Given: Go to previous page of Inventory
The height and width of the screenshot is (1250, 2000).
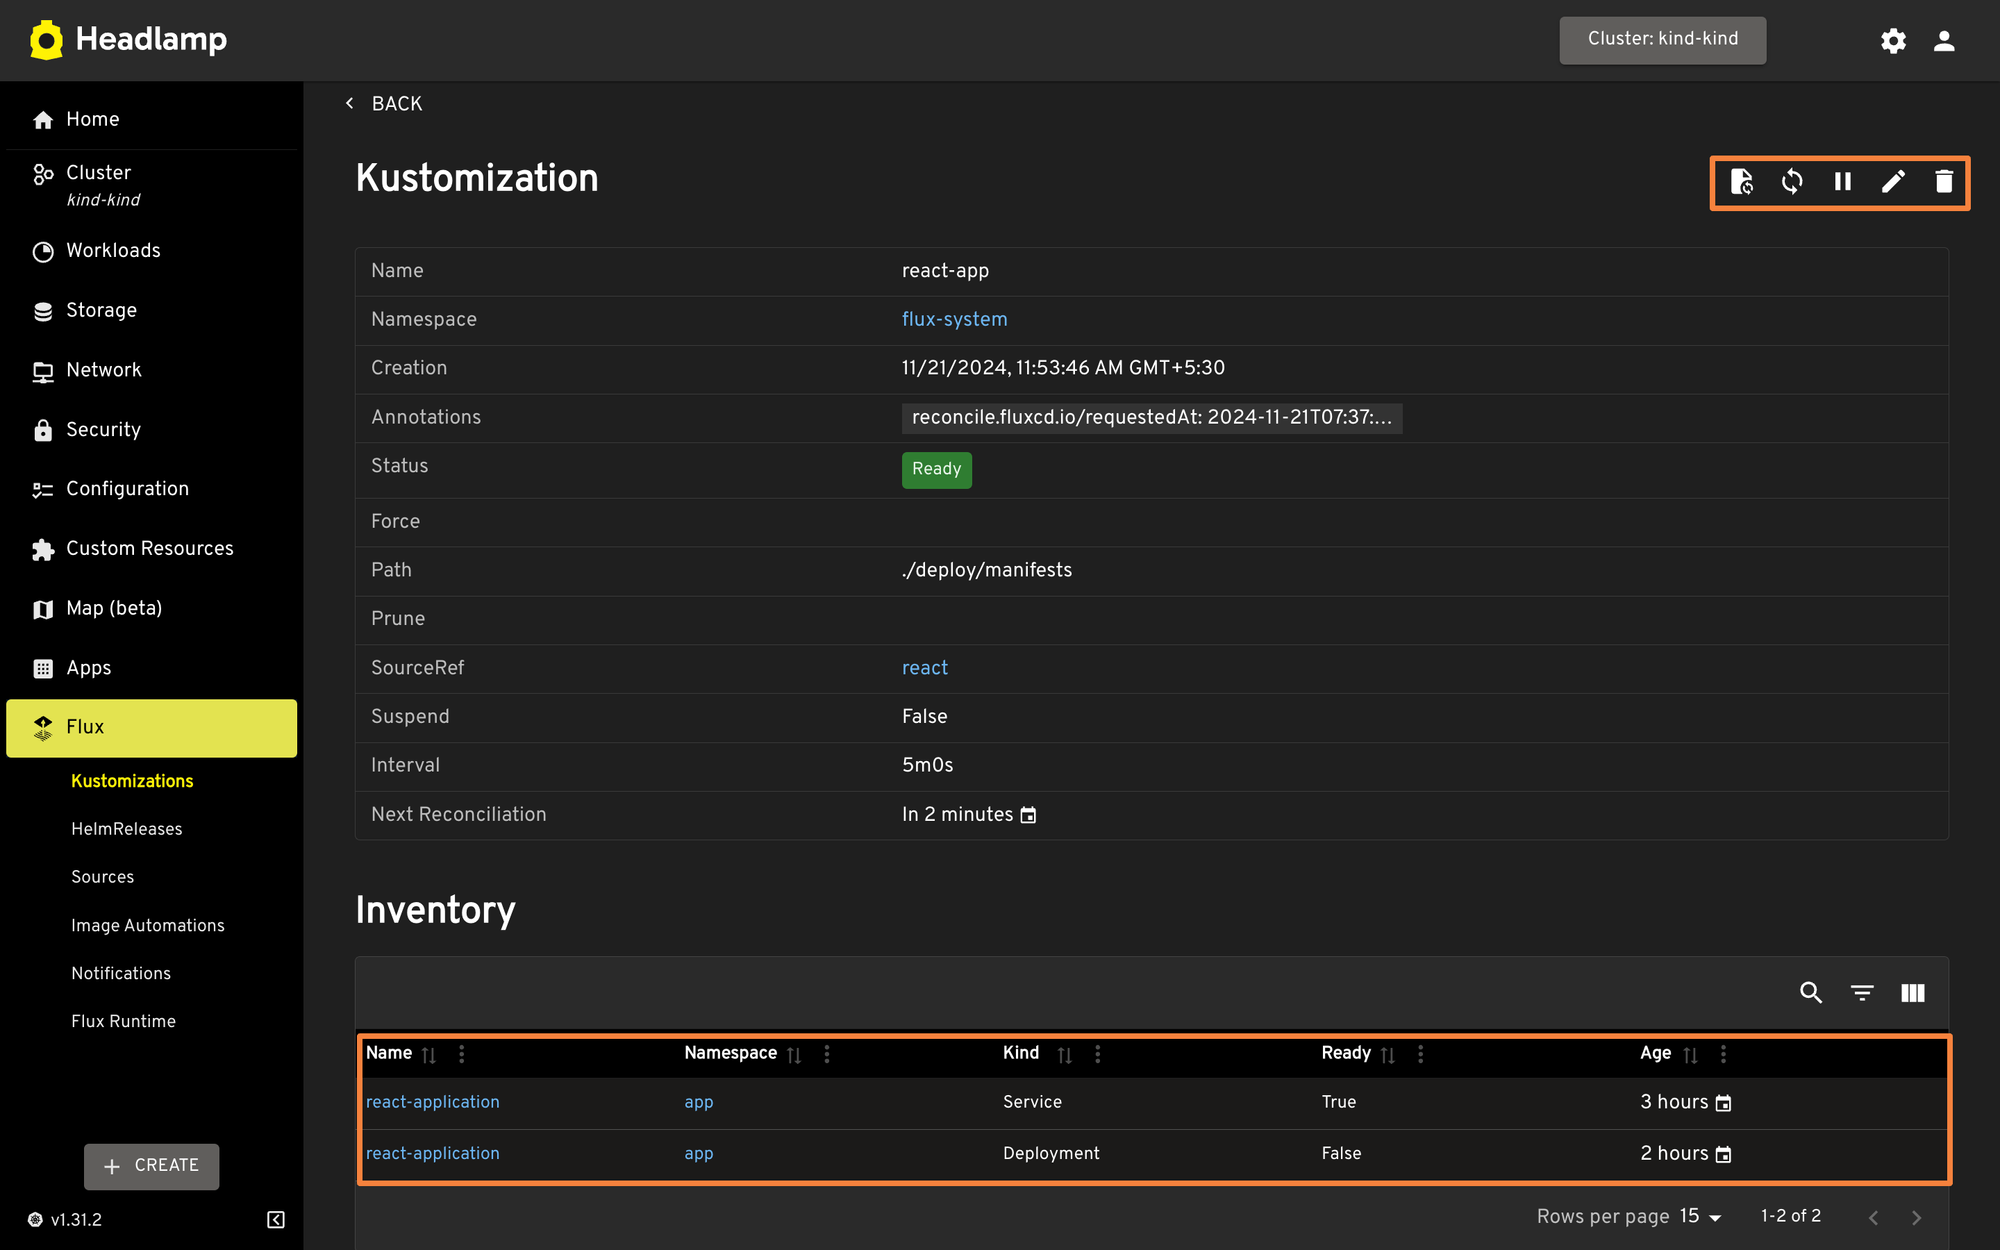Looking at the screenshot, I should coord(1874,1218).
